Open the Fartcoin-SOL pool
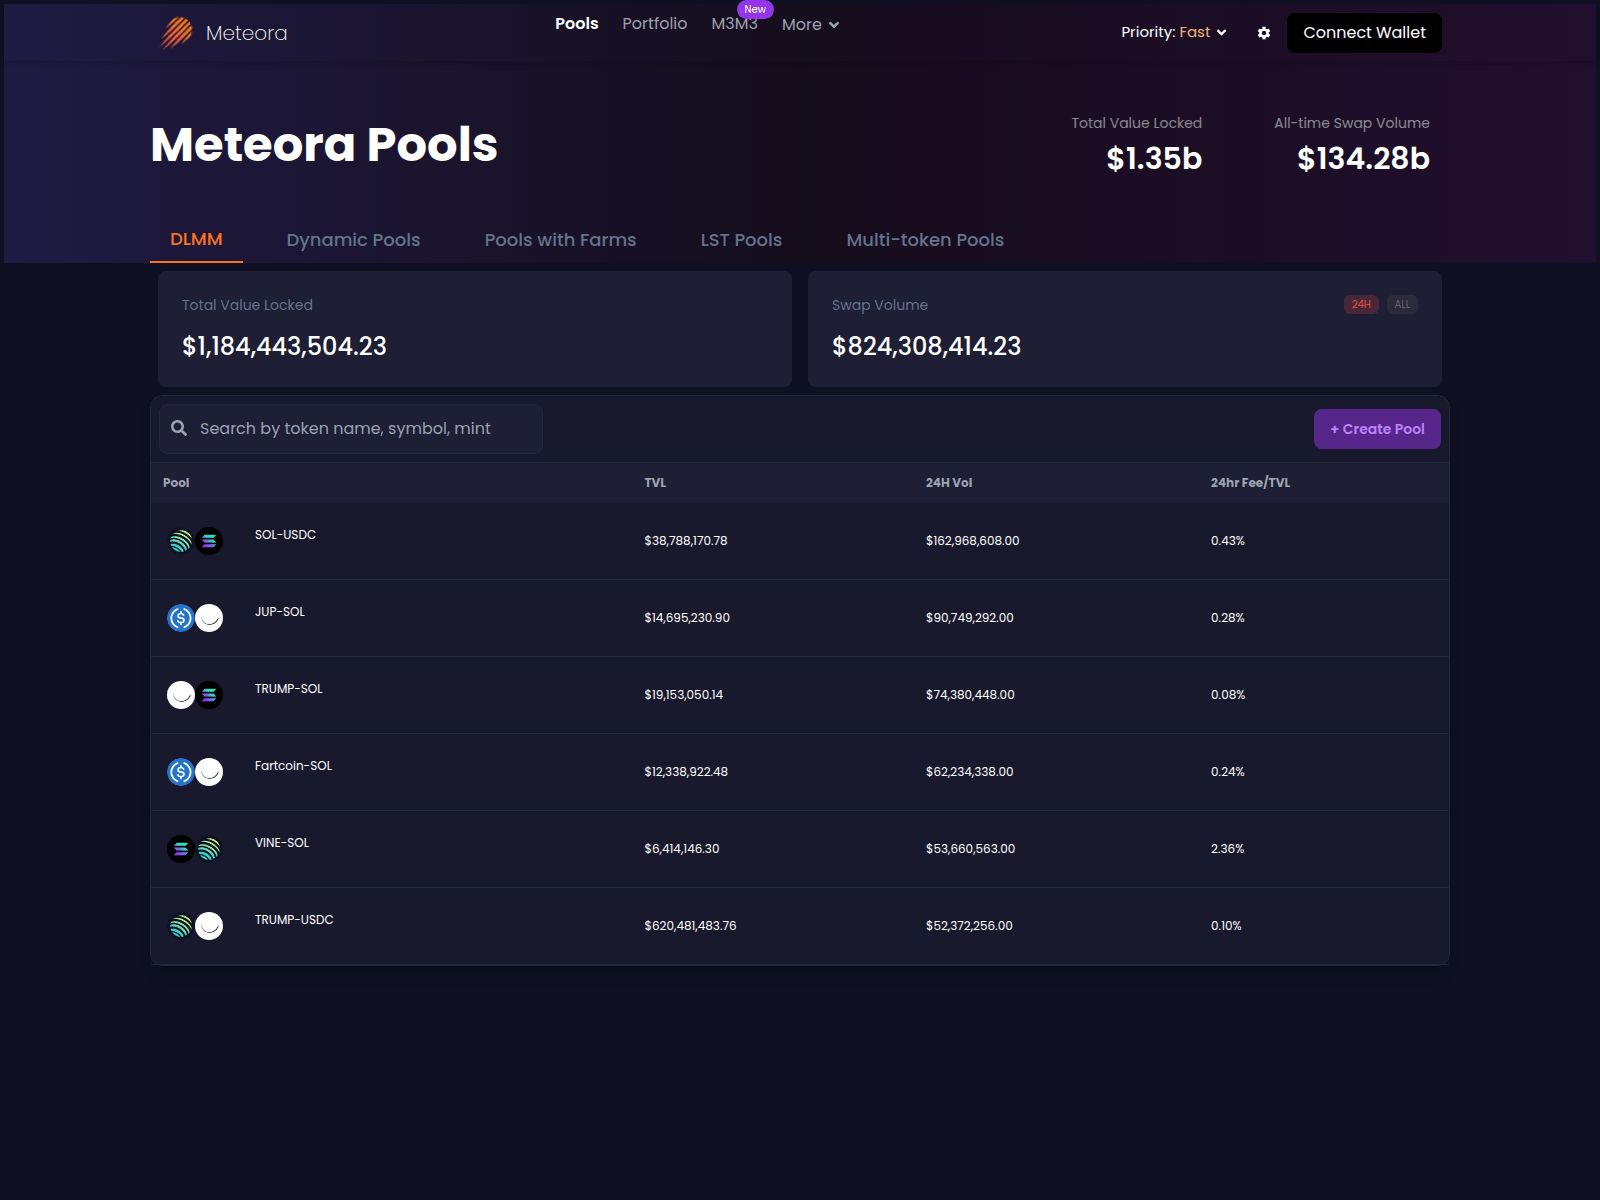This screenshot has width=1600, height=1200. (293, 766)
